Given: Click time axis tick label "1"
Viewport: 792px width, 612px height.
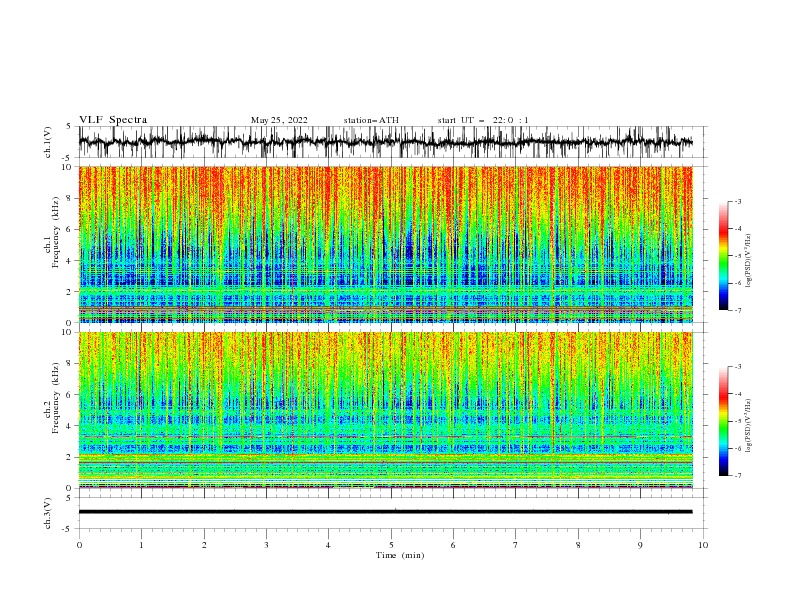Looking at the screenshot, I should click(x=141, y=545).
